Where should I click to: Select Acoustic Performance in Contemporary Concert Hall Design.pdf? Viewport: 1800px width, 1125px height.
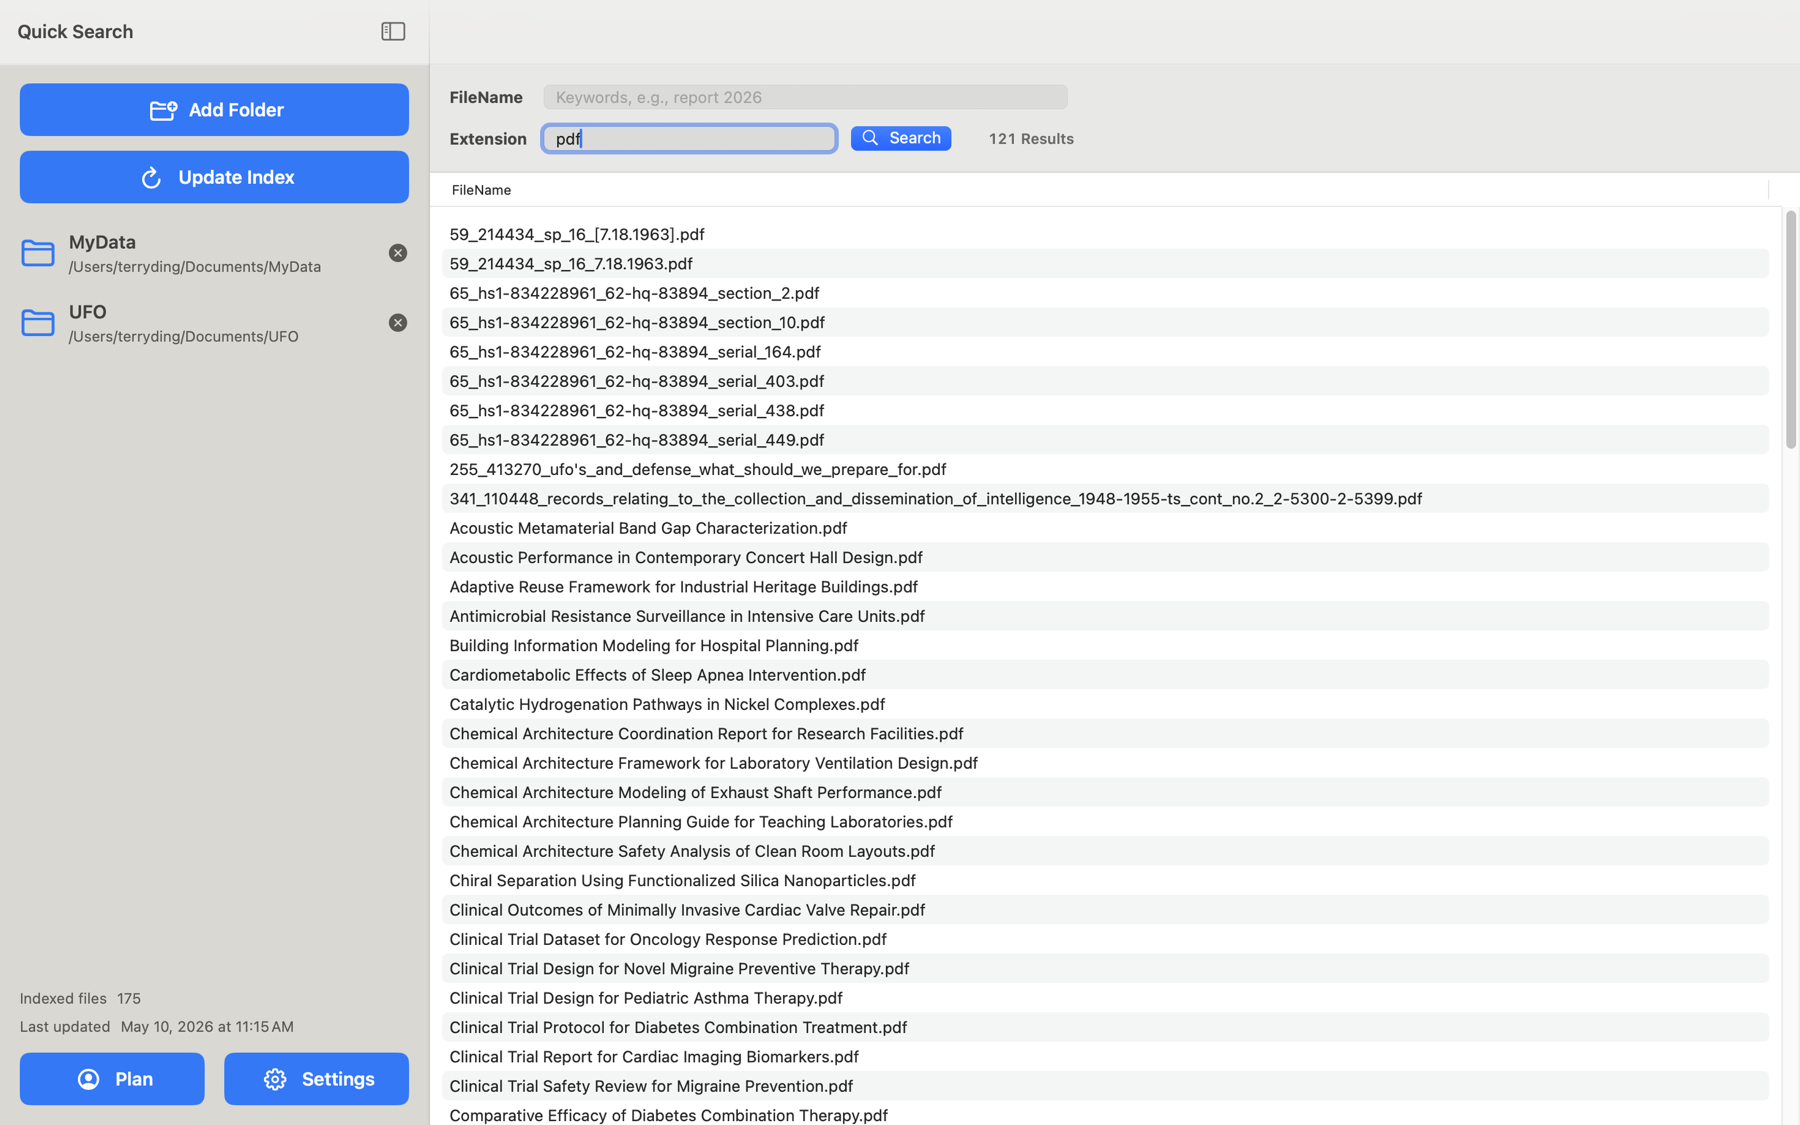(x=1105, y=558)
